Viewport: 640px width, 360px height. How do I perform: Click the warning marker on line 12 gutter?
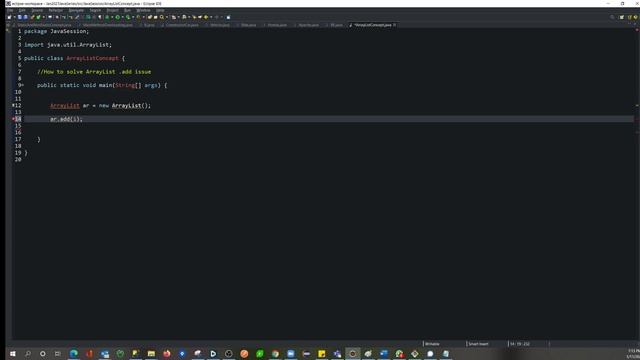[13, 105]
